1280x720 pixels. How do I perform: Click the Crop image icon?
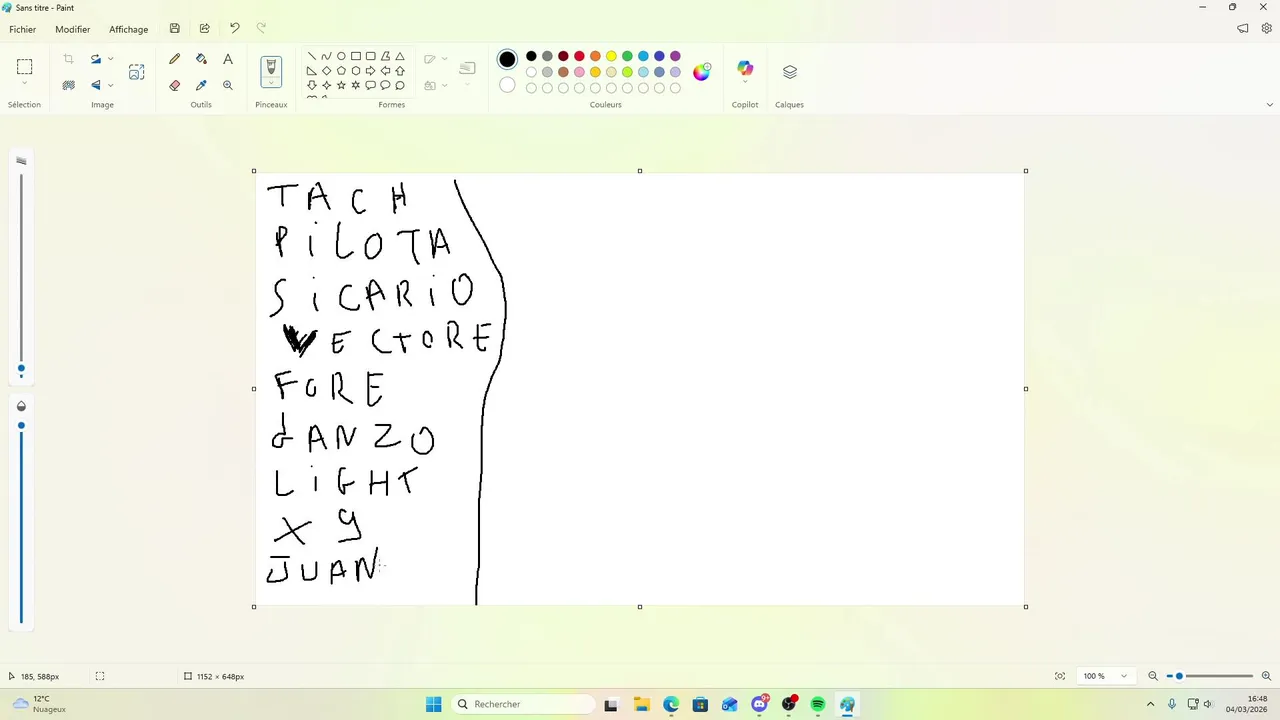[68, 59]
